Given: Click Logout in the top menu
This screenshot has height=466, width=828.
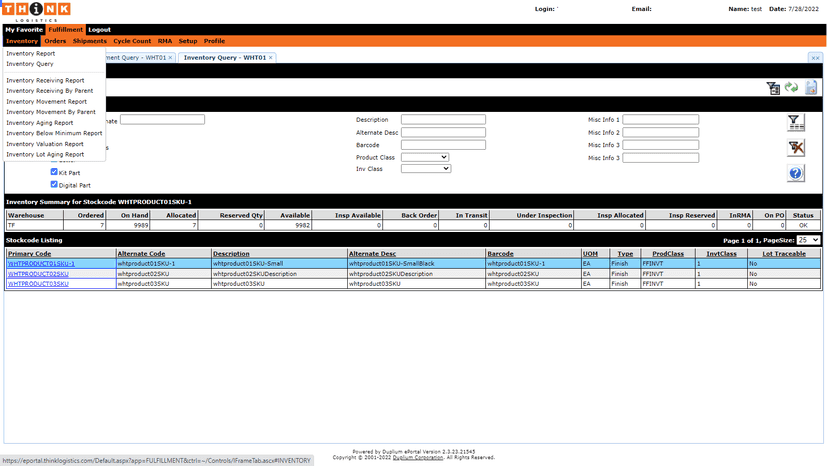Looking at the screenshot, I should pos(99,30).
